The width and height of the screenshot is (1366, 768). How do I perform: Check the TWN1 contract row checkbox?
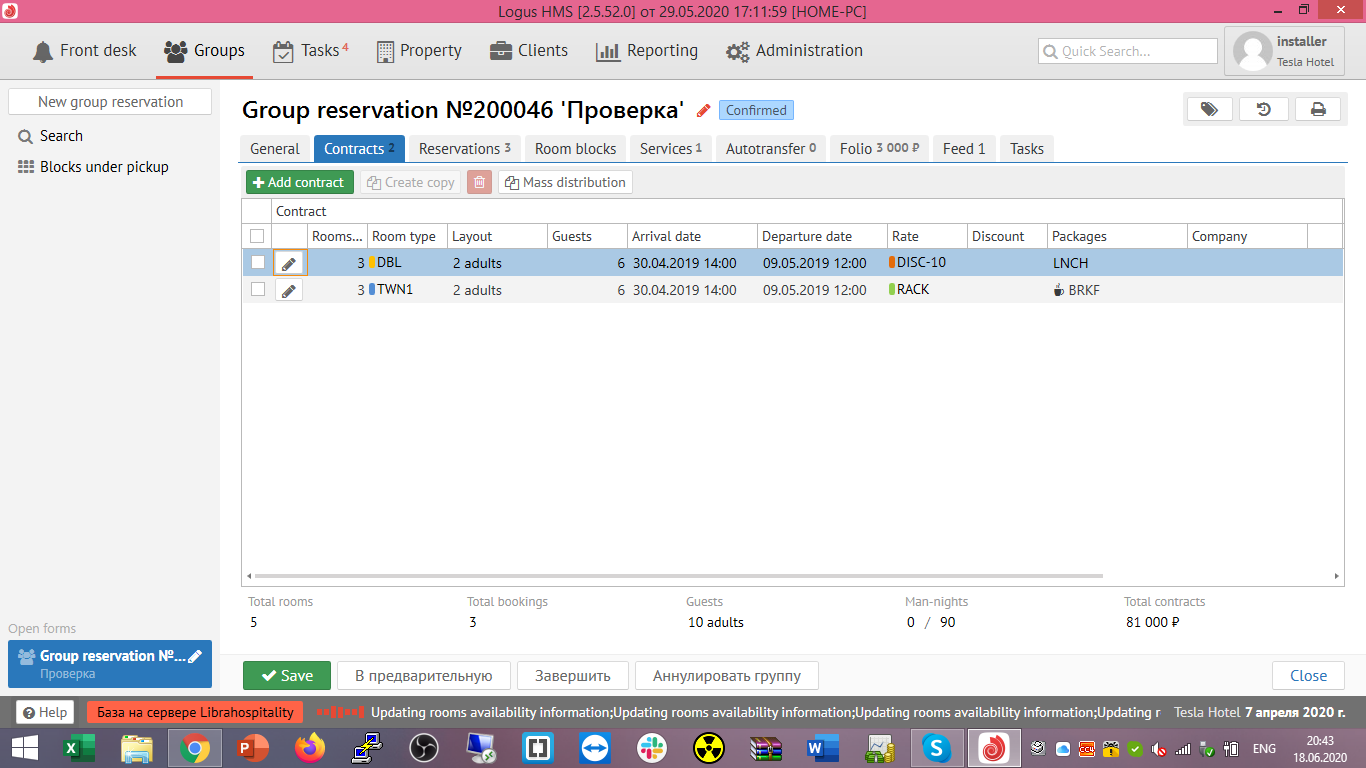(258, 289)
